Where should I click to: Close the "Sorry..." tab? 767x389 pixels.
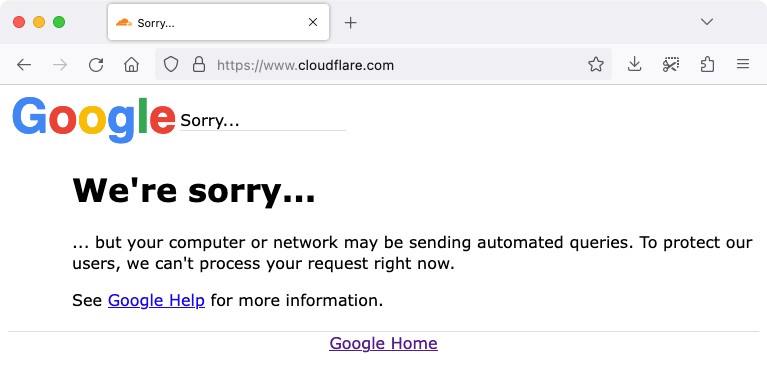click(x=313, y=22)
